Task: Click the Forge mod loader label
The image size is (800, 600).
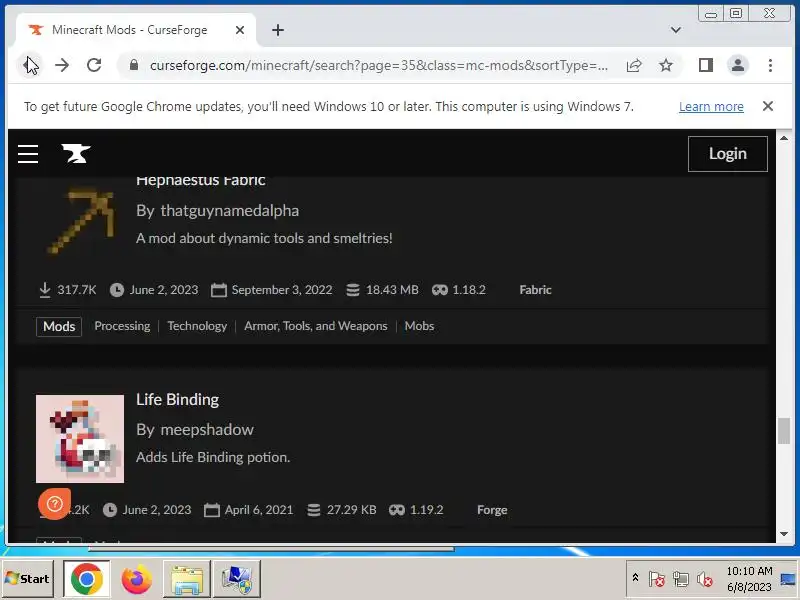Action: (x=492, y=510)
